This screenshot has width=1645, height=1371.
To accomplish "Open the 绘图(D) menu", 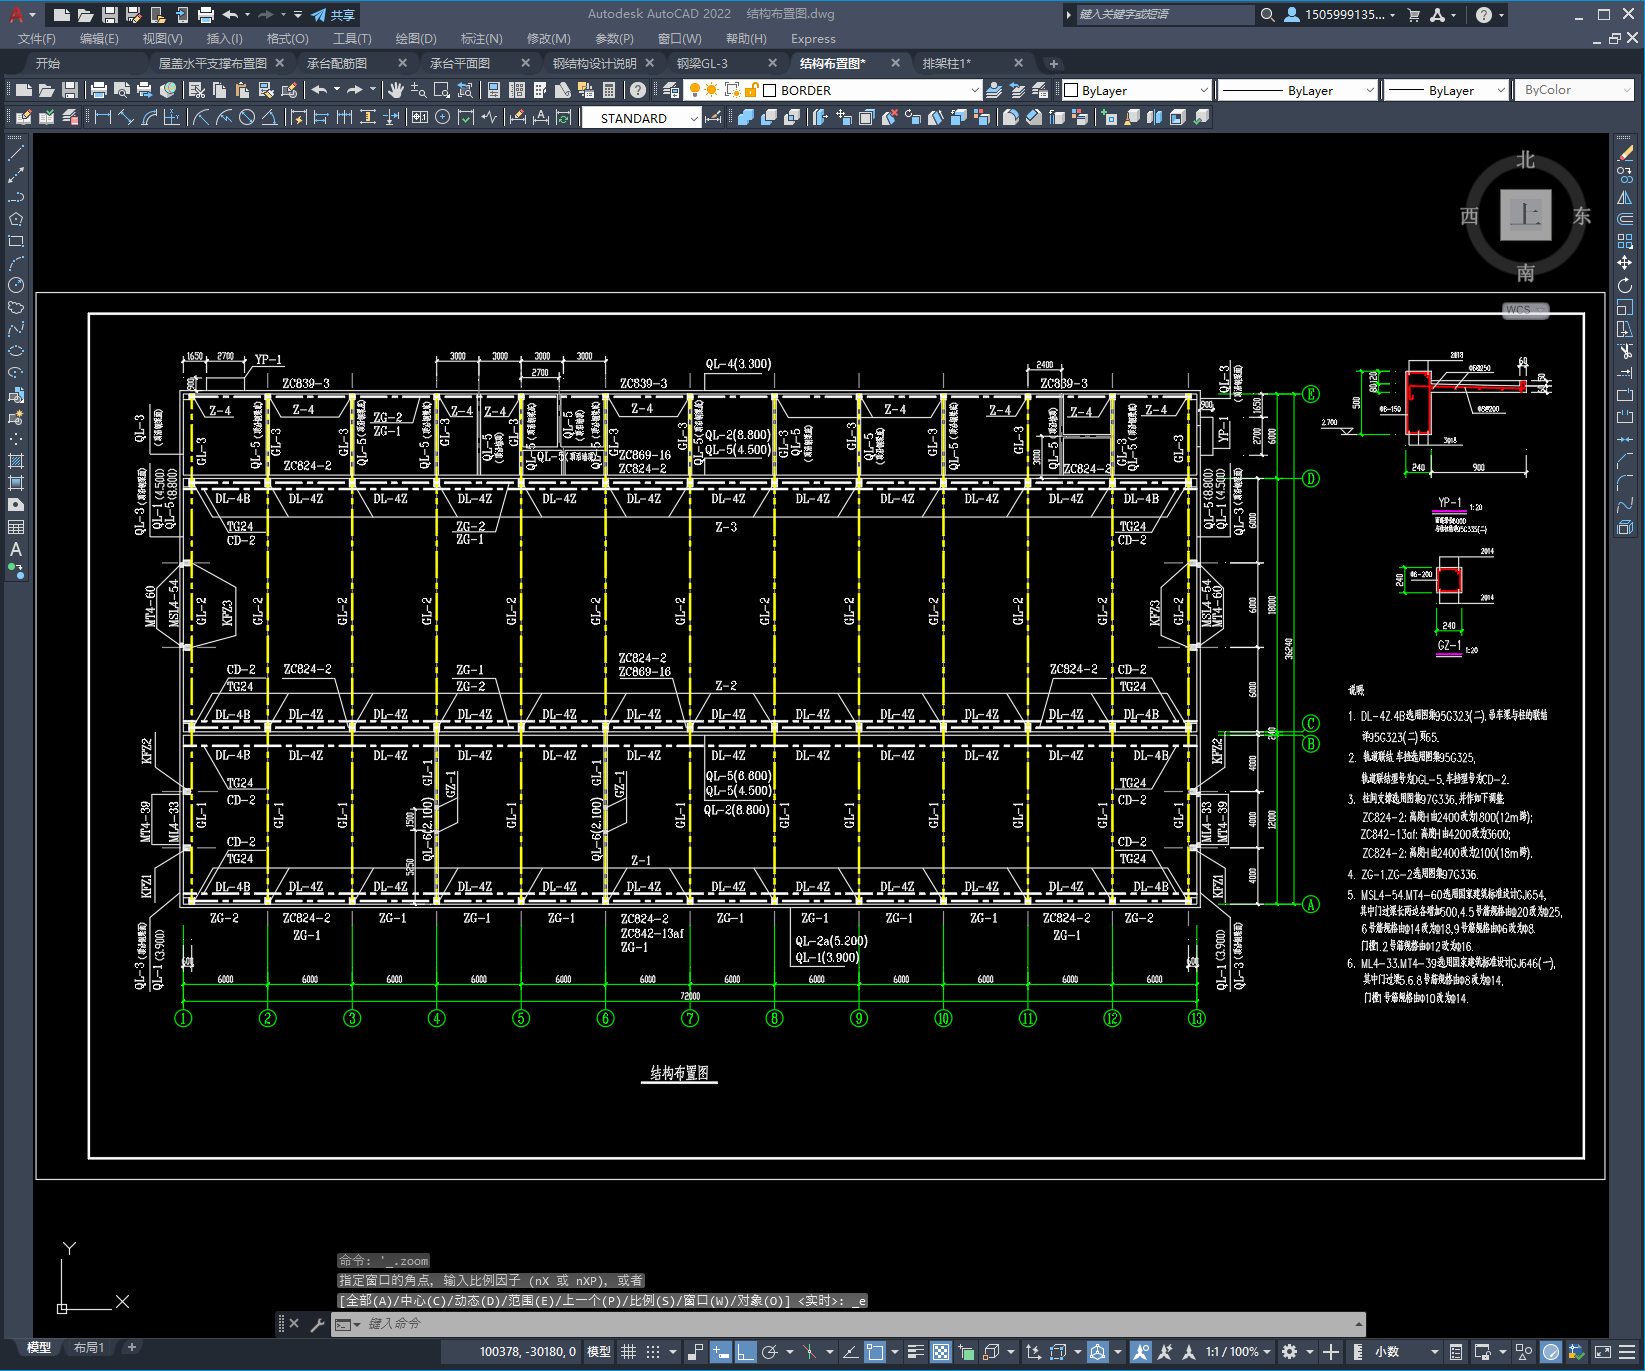I will (x=416, y=39).
